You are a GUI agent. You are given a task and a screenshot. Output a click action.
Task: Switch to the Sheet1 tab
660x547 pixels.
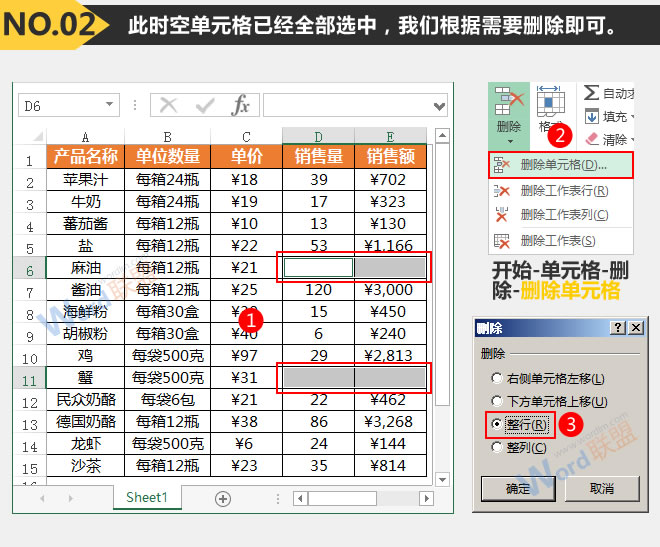point(146,497)
